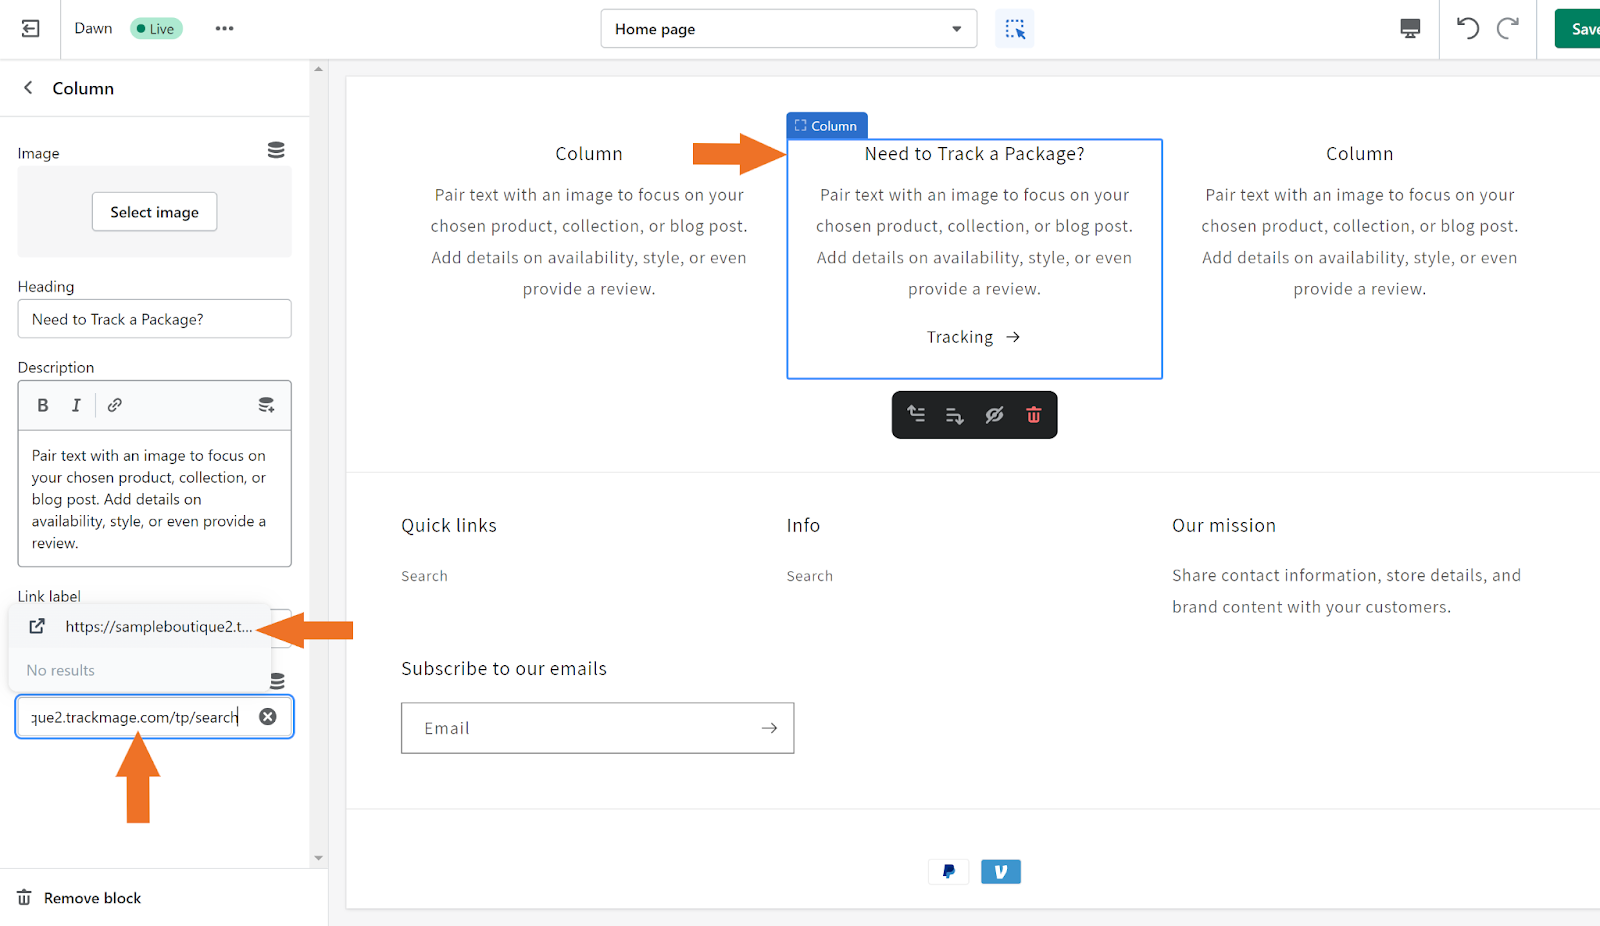
Task: Connect dynamic source for Image
Action: pyautogui.click(x=276, y=150)
